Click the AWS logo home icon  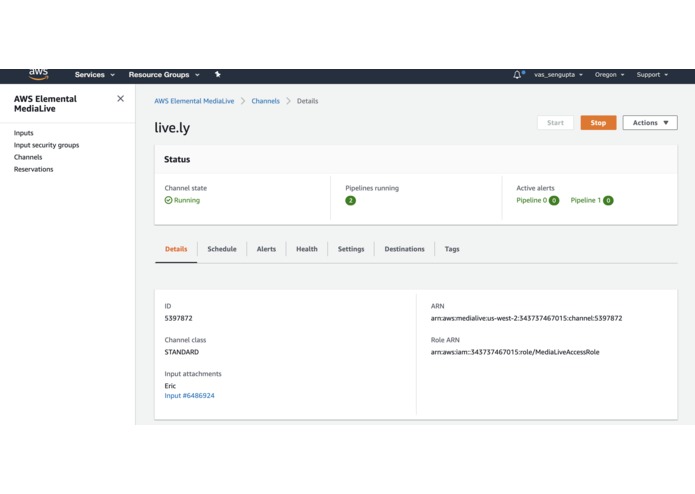(x=39, y=74)
